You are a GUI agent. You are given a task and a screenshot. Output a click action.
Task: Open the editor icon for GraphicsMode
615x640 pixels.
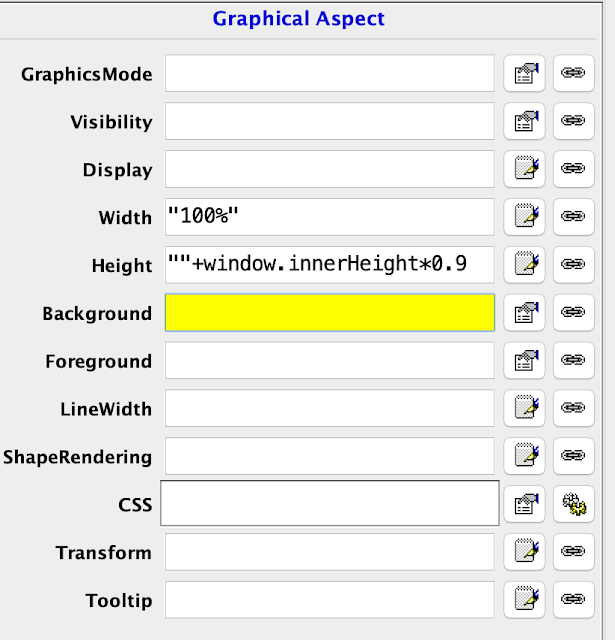(x=524, y=74)
